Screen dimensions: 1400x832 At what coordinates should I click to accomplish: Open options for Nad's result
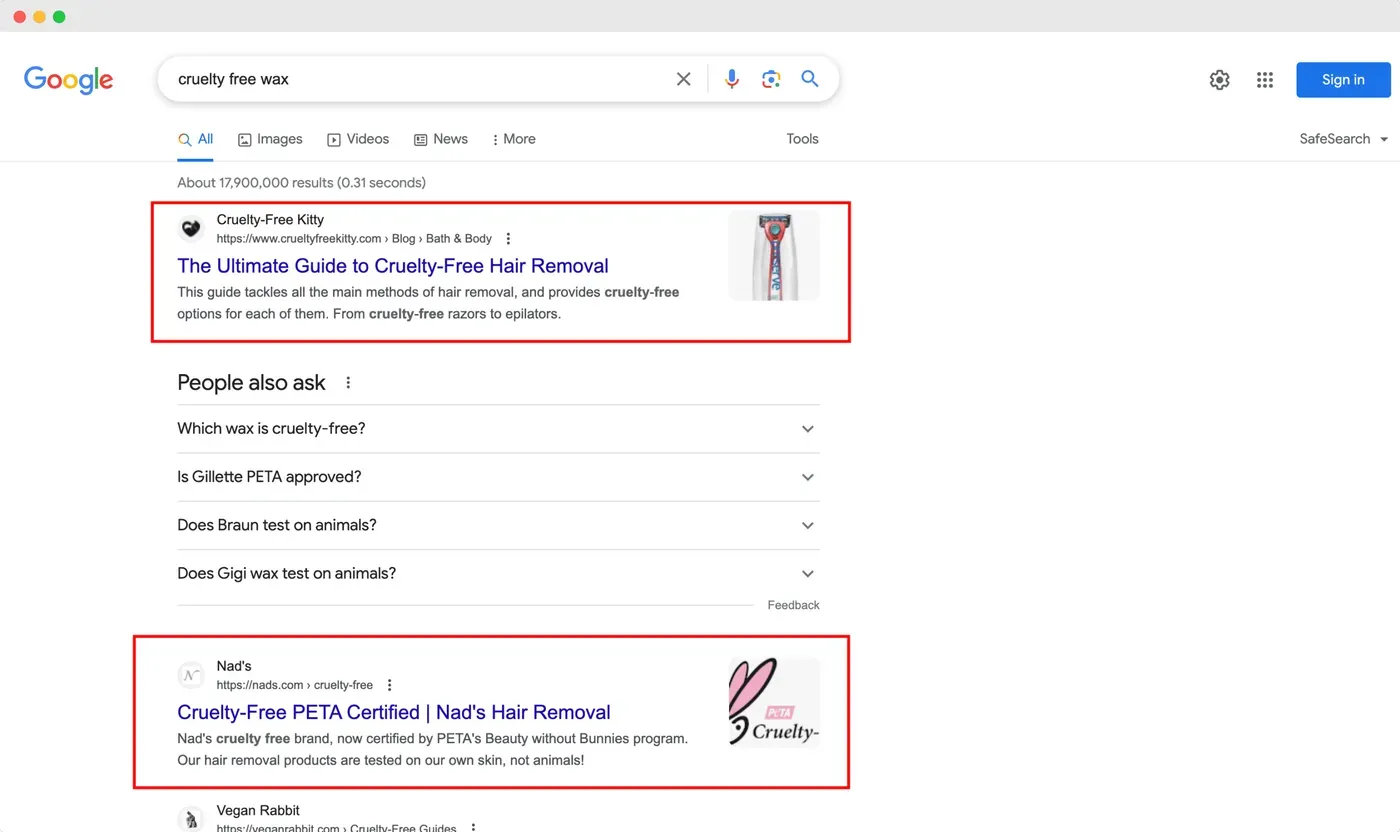[389, 685]
